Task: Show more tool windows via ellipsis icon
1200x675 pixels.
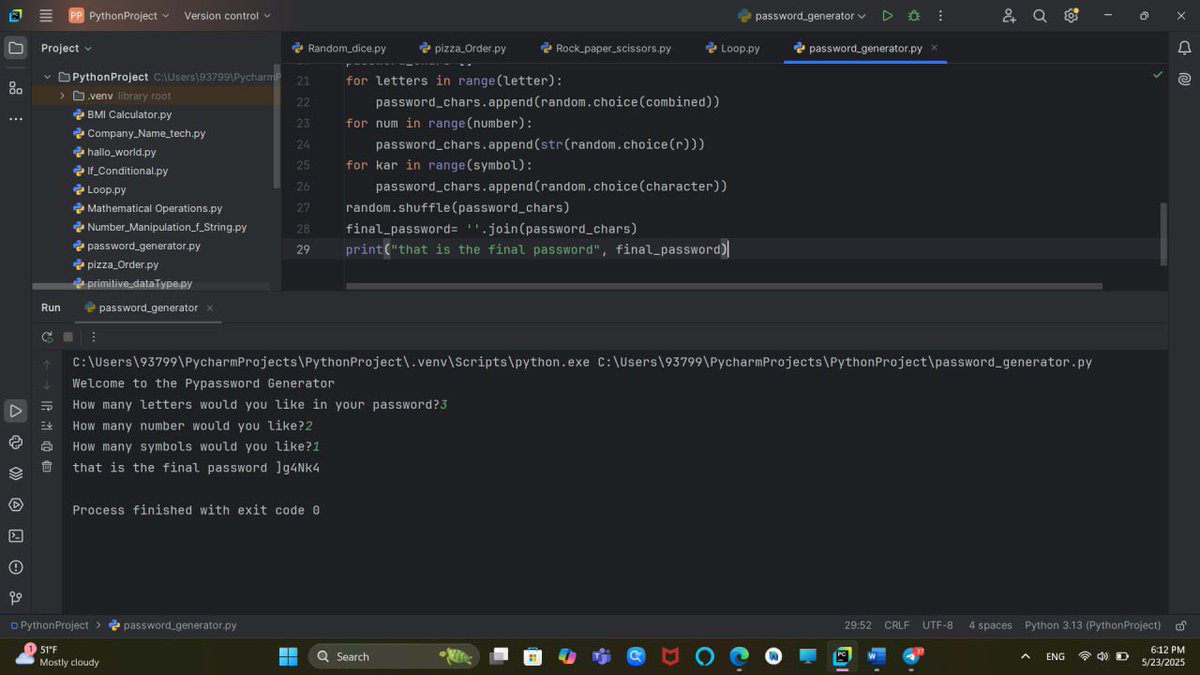Action: click(x=16, y=119)
